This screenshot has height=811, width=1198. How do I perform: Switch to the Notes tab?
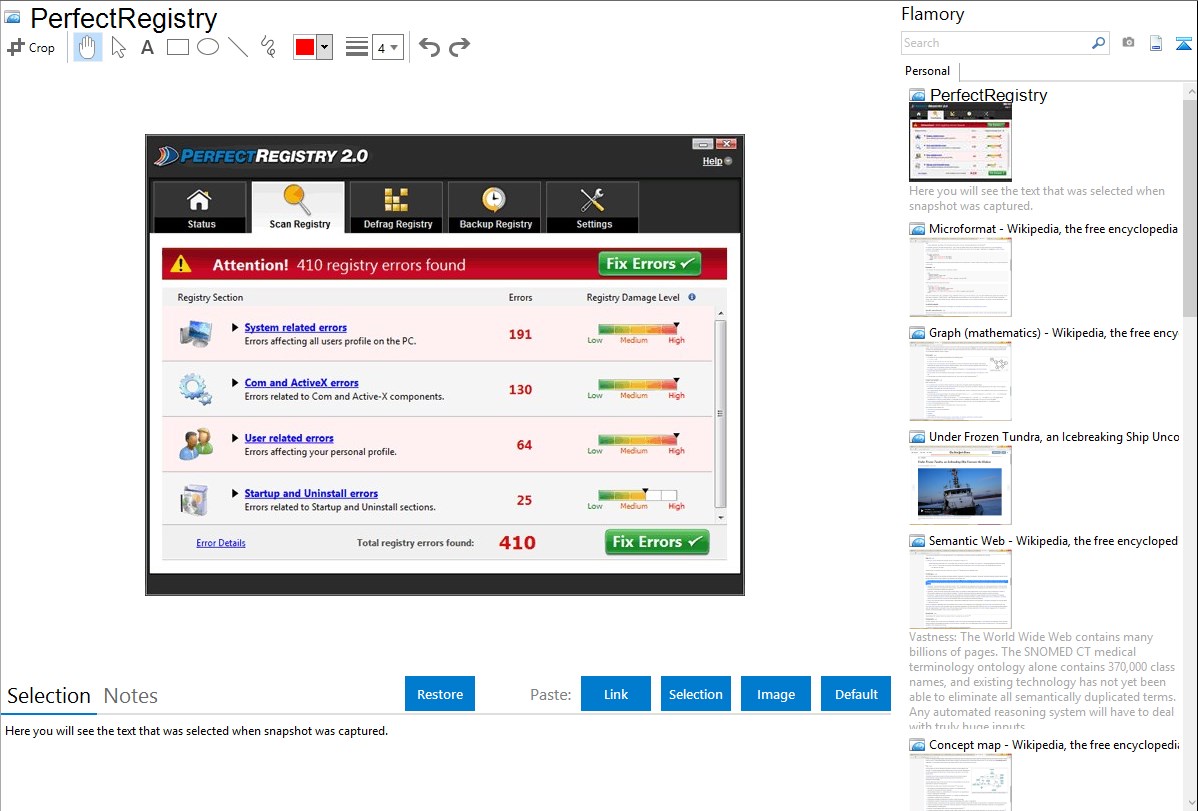tap(131, 696)
